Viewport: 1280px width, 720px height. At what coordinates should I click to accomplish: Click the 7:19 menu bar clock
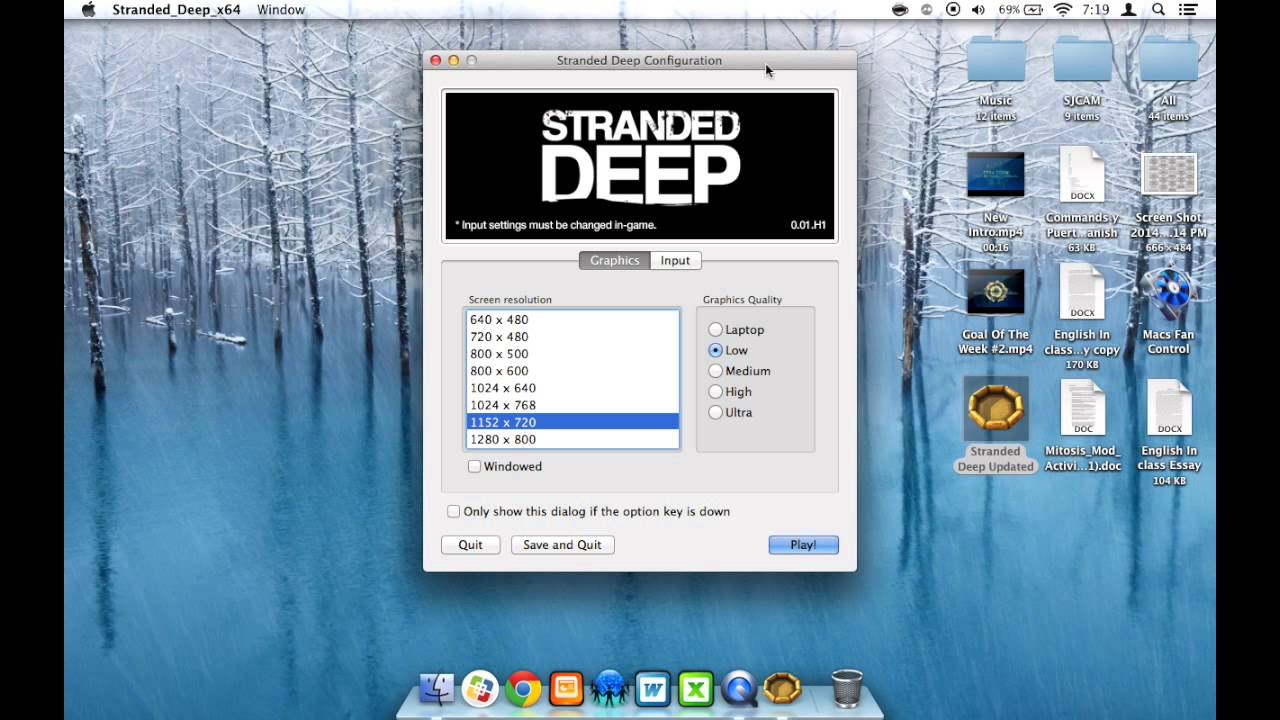(x=1096, y=10)
